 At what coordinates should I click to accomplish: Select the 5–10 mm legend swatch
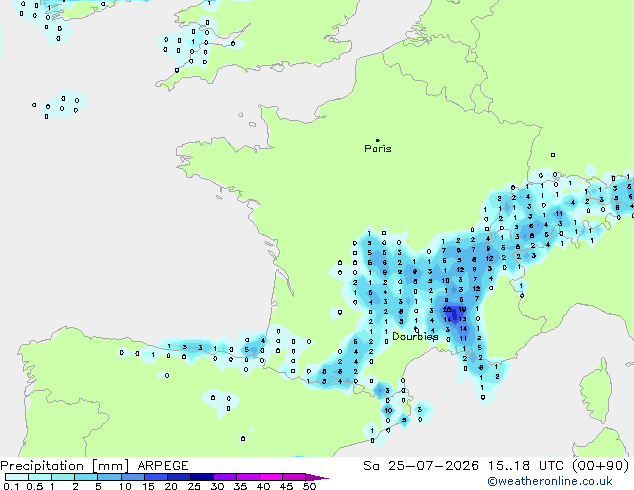(109, 477)
